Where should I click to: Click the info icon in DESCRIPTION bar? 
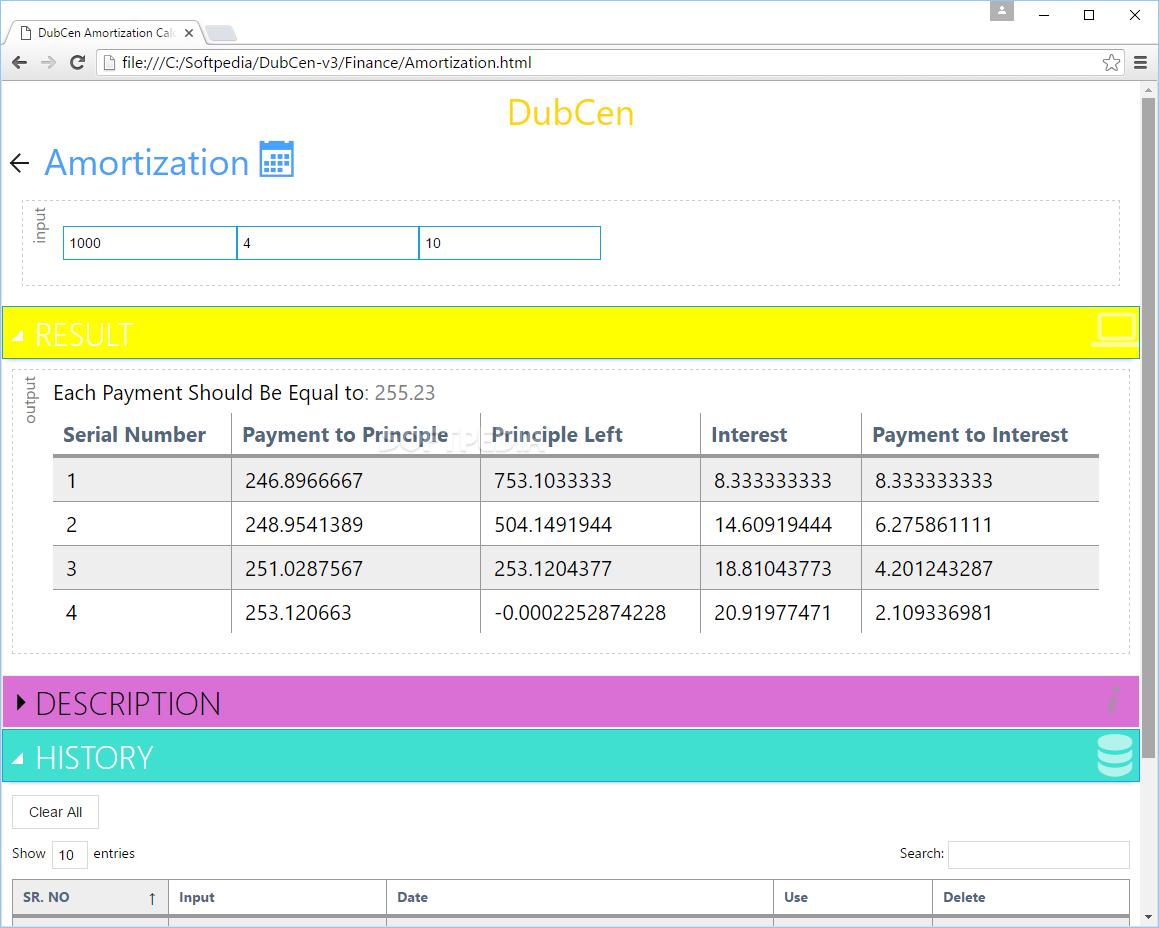pos(1114,700)
